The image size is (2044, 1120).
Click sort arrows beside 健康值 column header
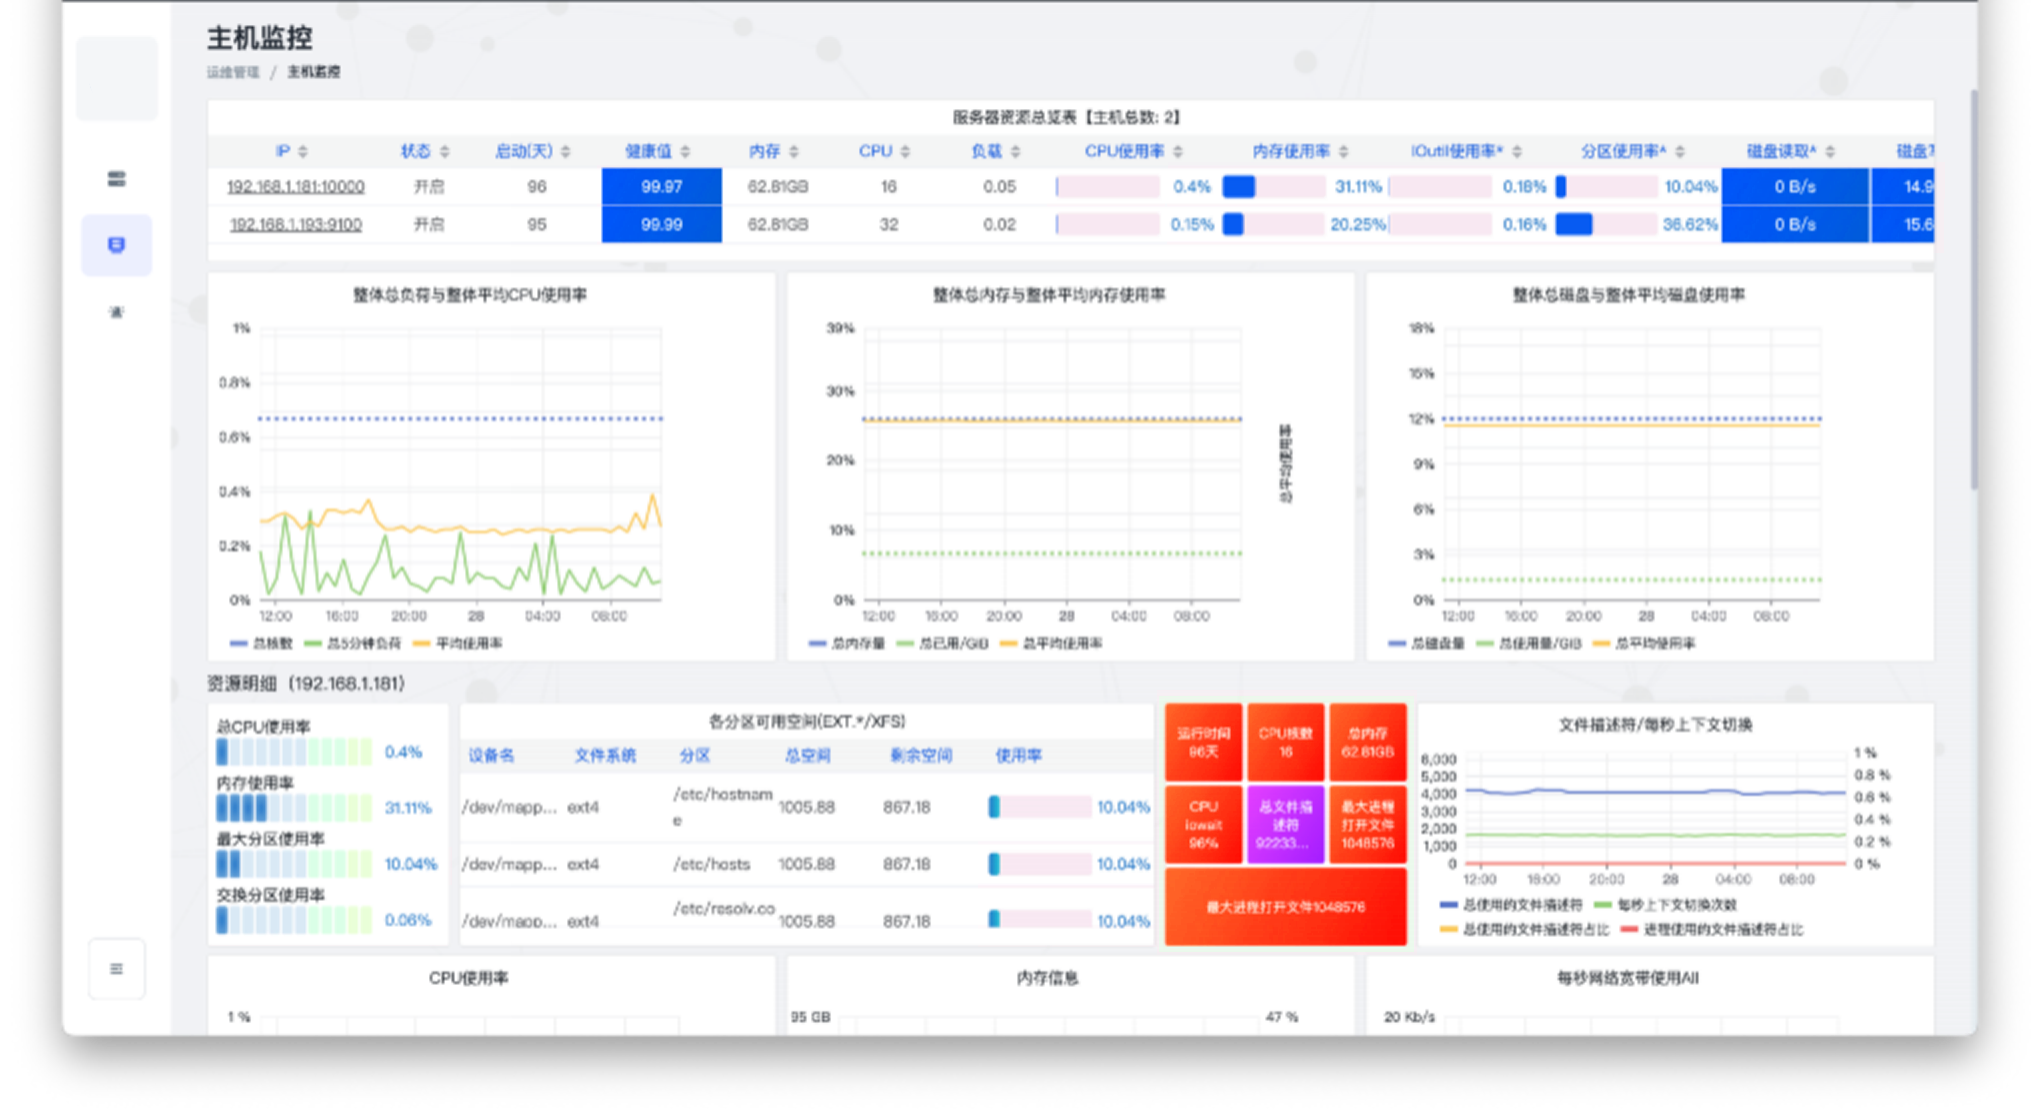[x=685, y=151]
